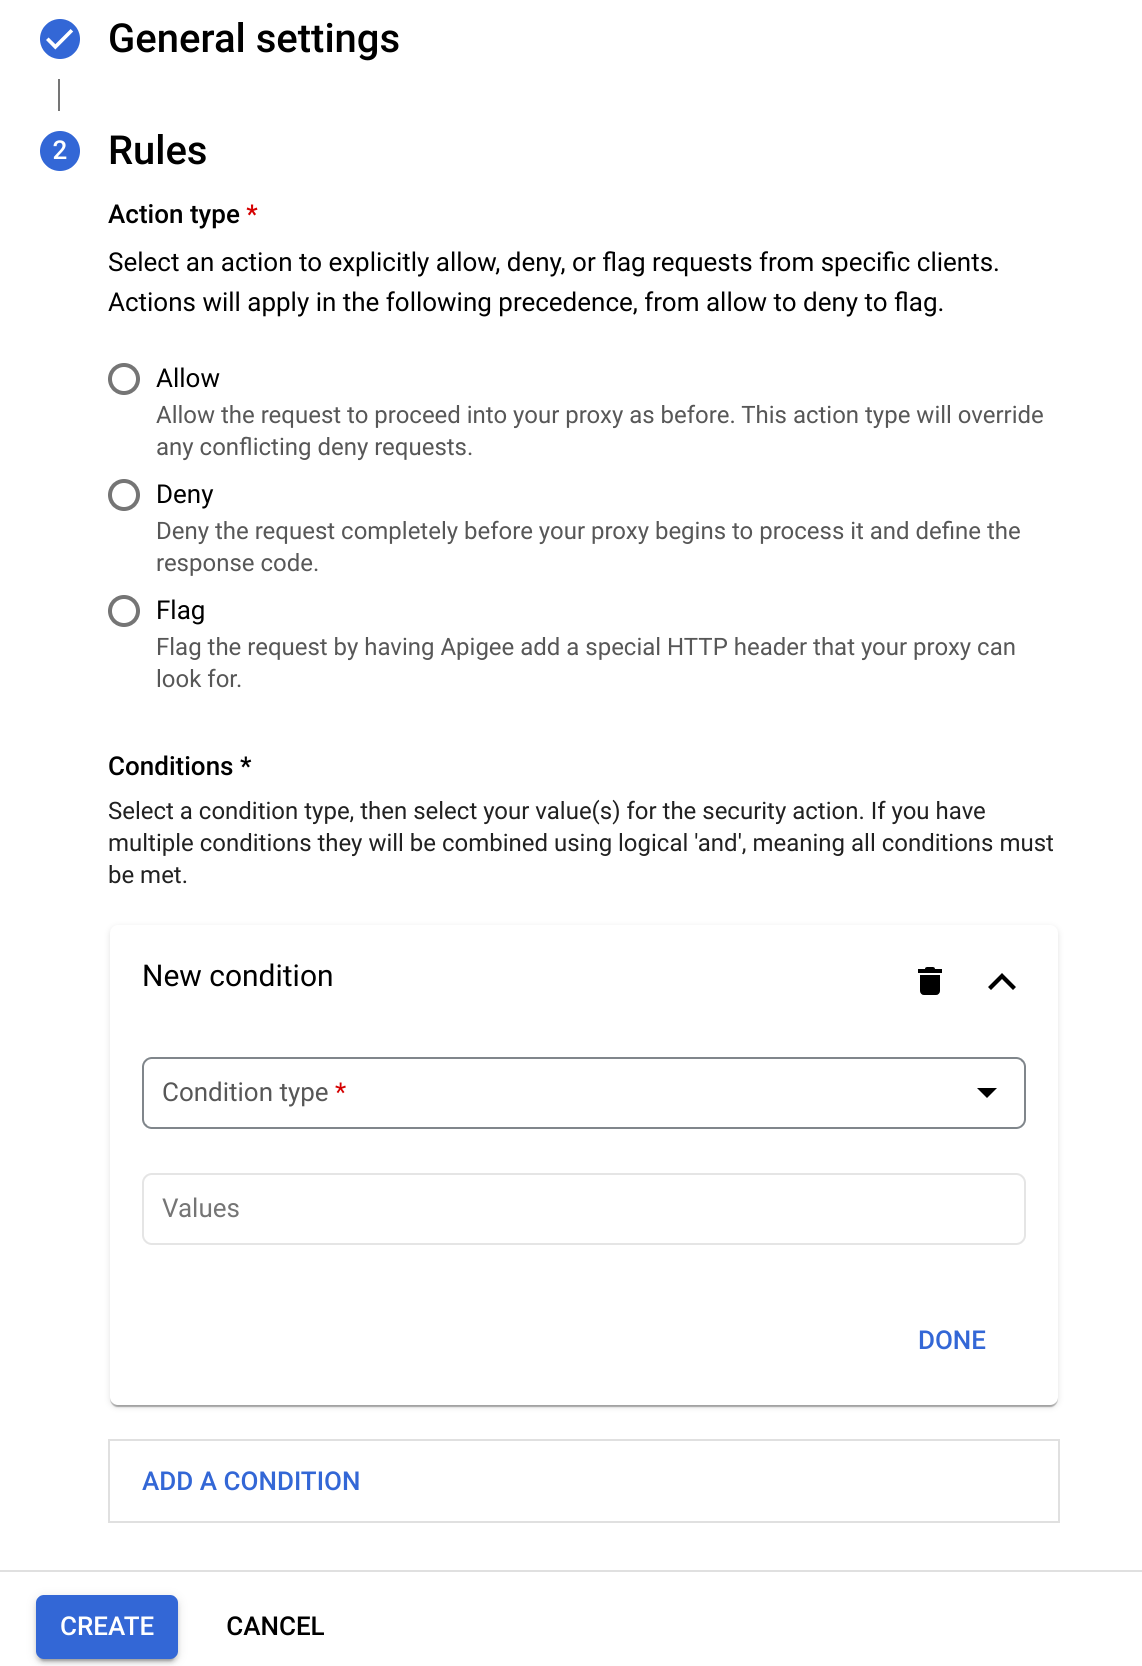Select the Allow radio button
This screenshot has height=1666, width=1142.
pyautogui.click(x=124, y=379)
